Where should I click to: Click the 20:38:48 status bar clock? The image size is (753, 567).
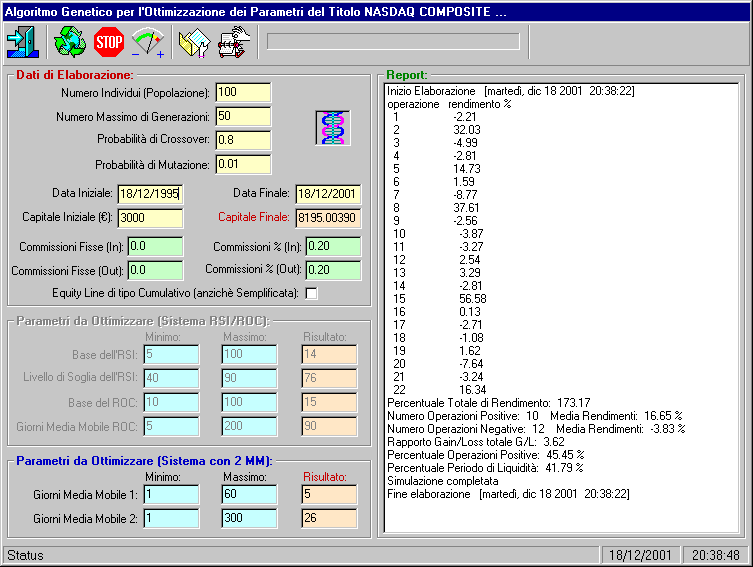(x=716, y=555)
